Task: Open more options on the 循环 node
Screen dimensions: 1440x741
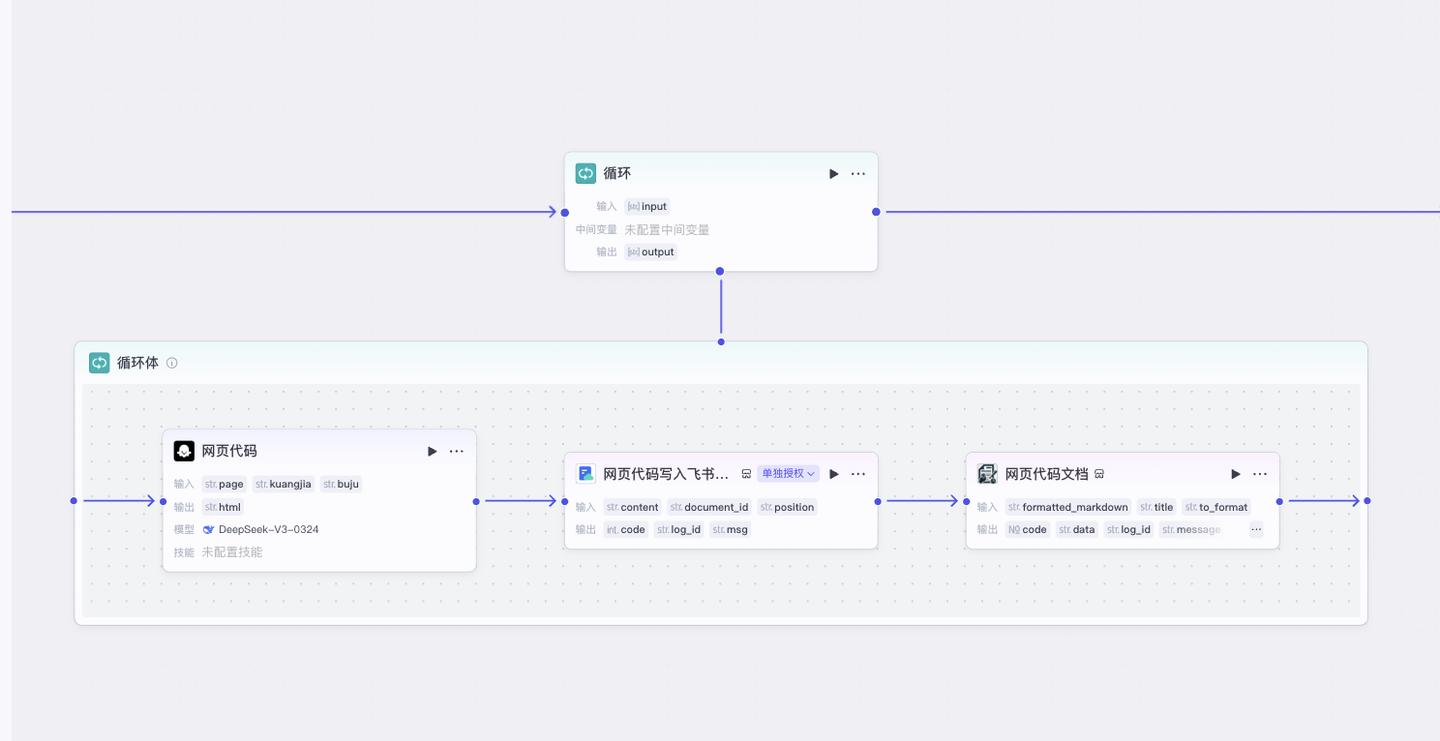Action: coord(858,174)
